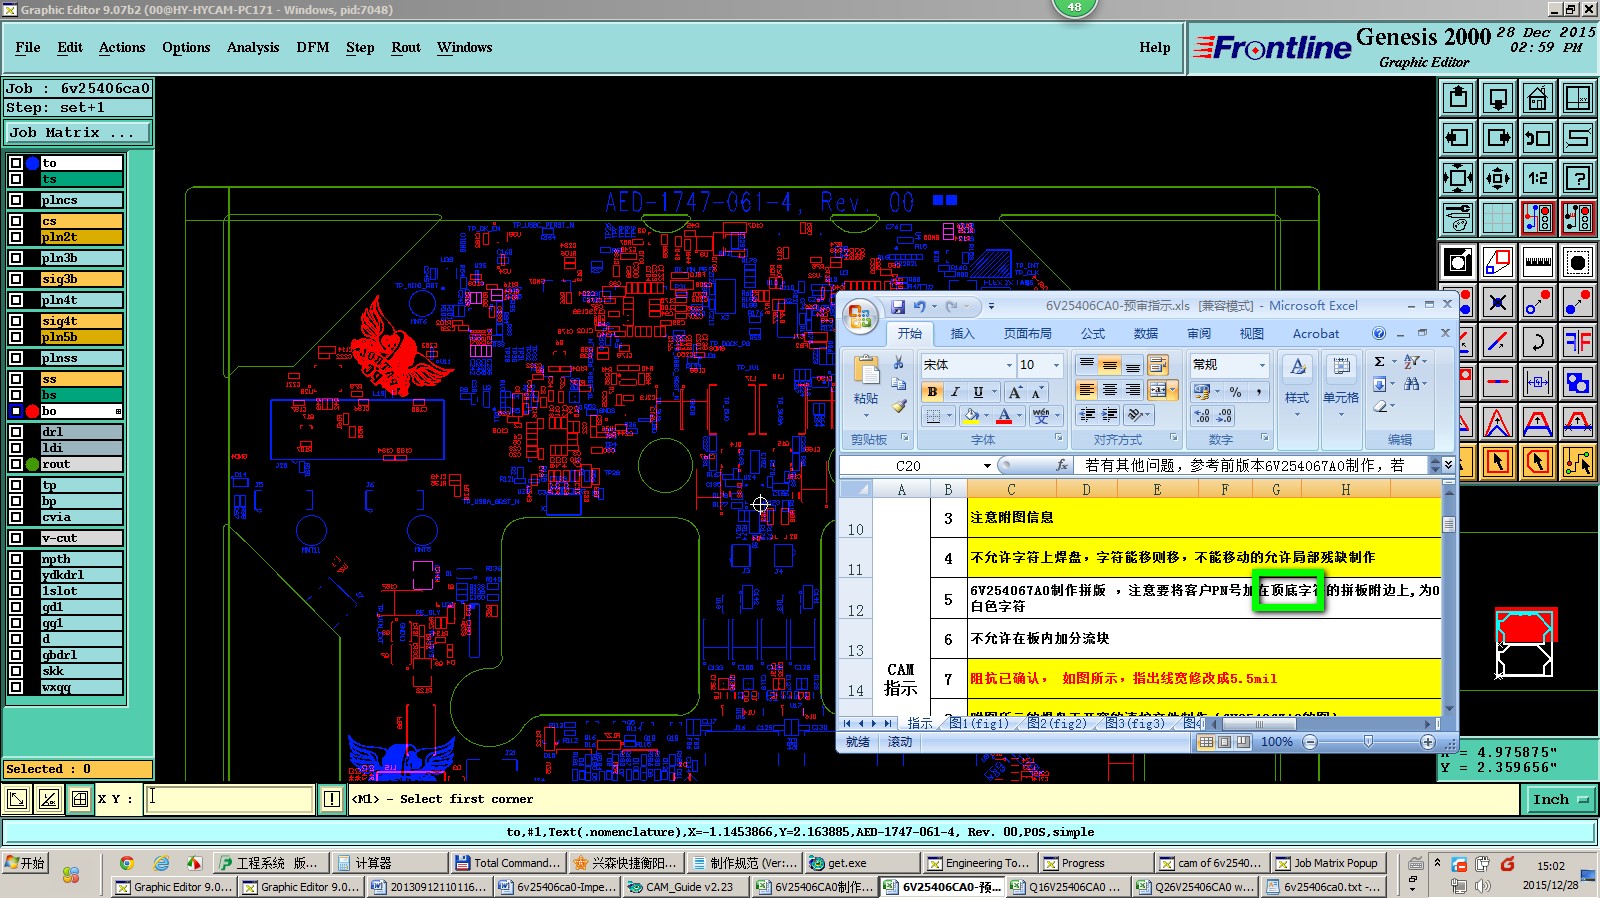Click the grid display icon
The width and height of the screenshot is (1600, 898).
click(1497, 217)
